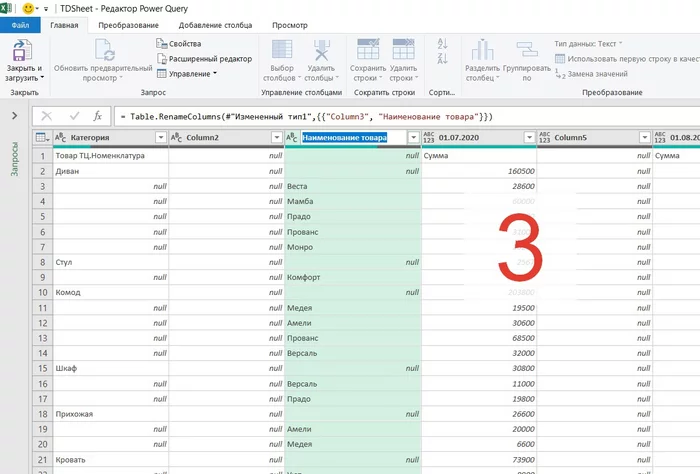Select the 'Прихожая' cell

(x=111, y=414)
